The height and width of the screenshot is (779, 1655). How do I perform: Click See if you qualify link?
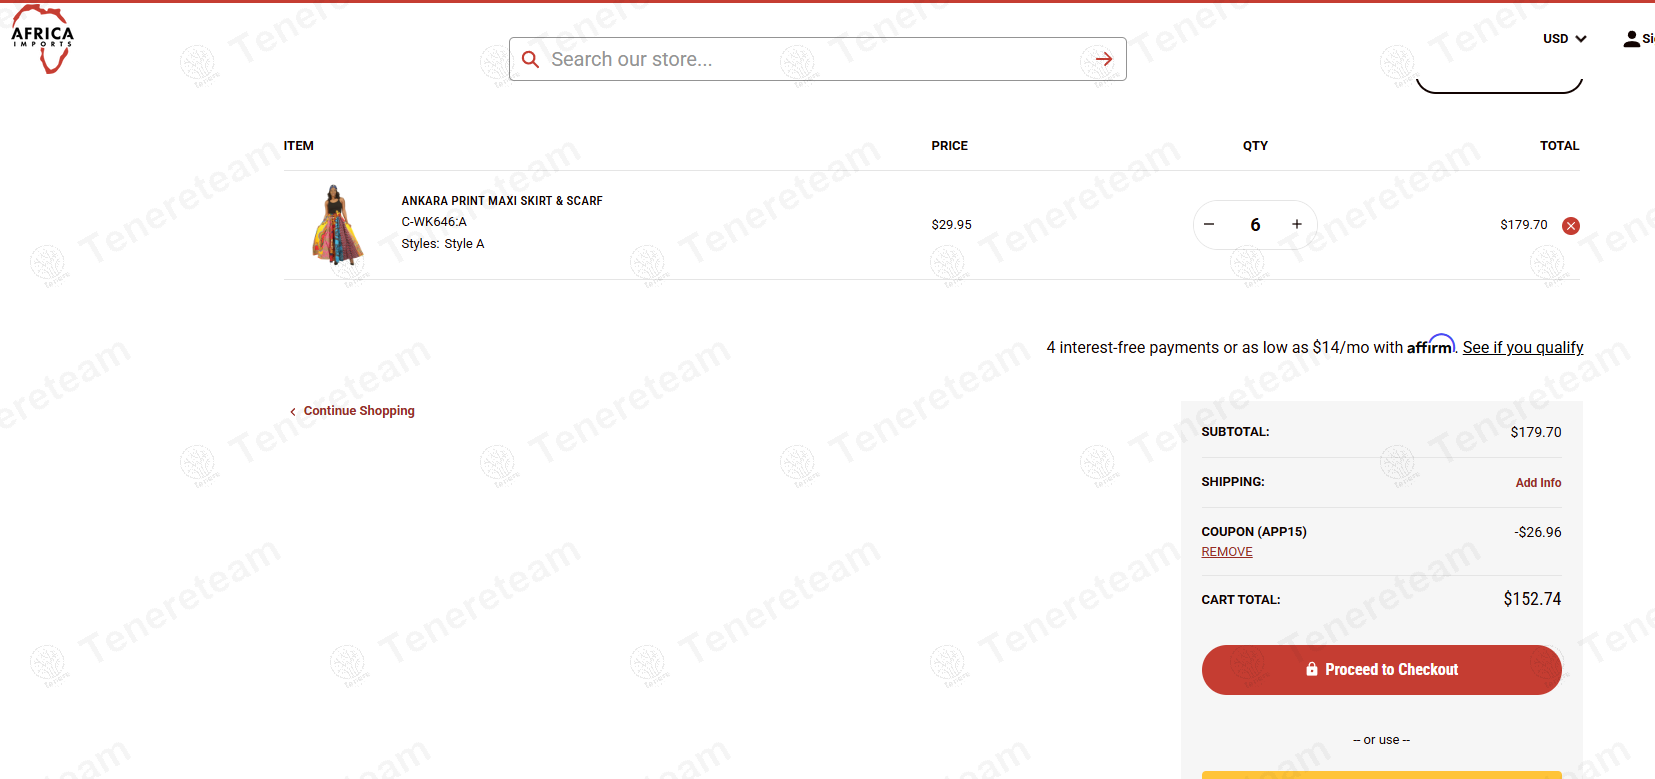(x=1523, y=347)
